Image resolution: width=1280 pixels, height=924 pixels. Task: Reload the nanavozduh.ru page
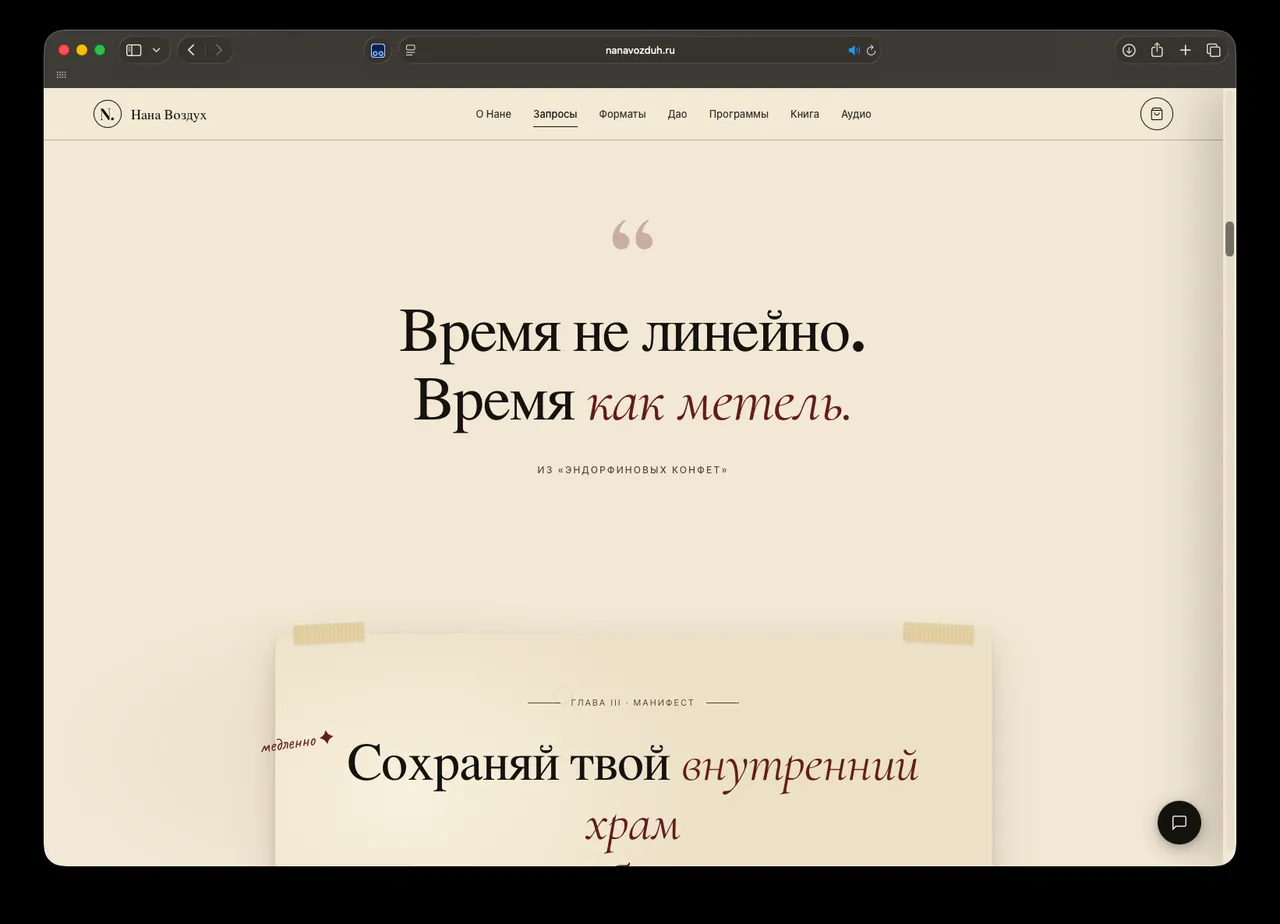(x=871, y=50)
